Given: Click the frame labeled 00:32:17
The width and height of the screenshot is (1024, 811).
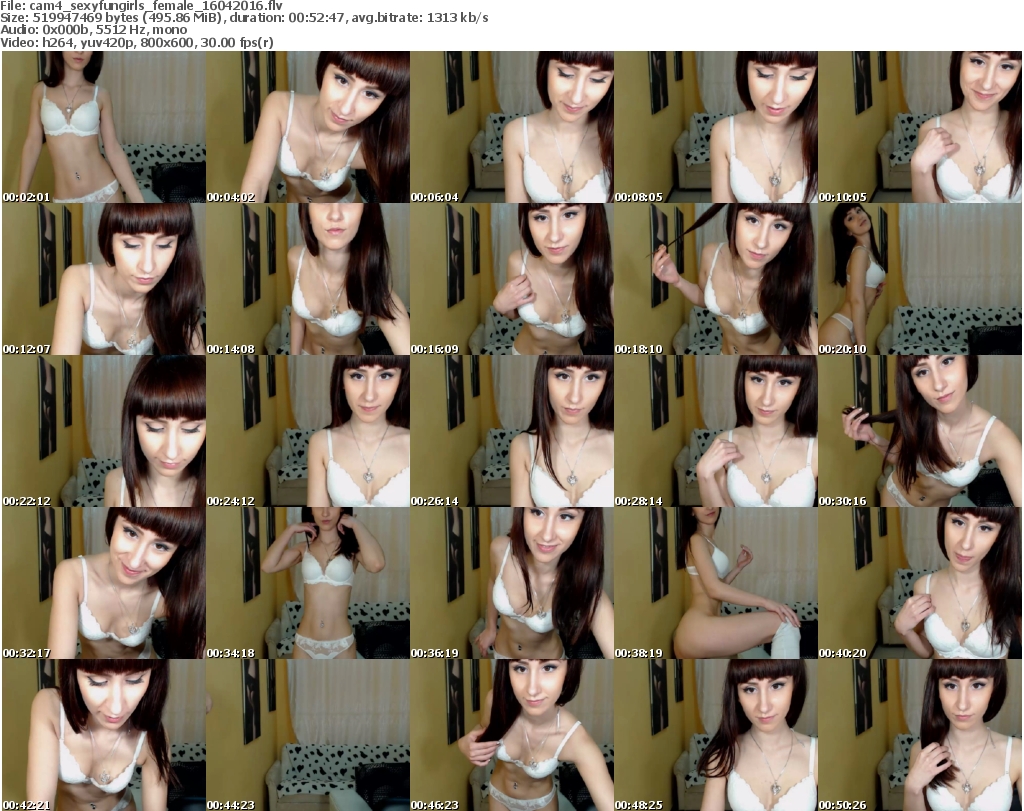Looking at the screenshot, I should pos(104,583).
